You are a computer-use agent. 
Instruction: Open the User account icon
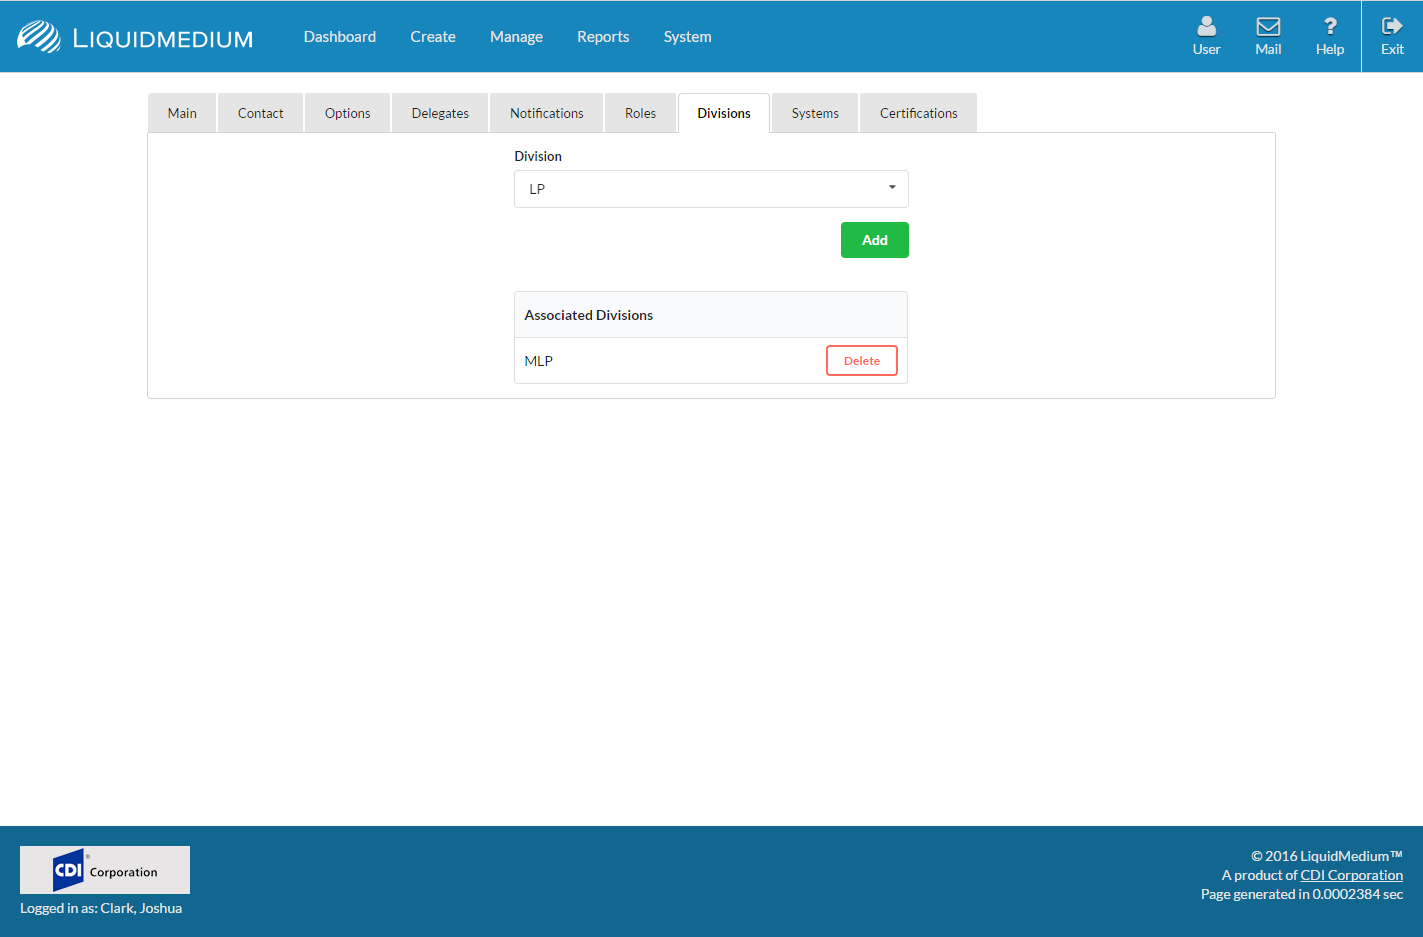[1206, 27]
